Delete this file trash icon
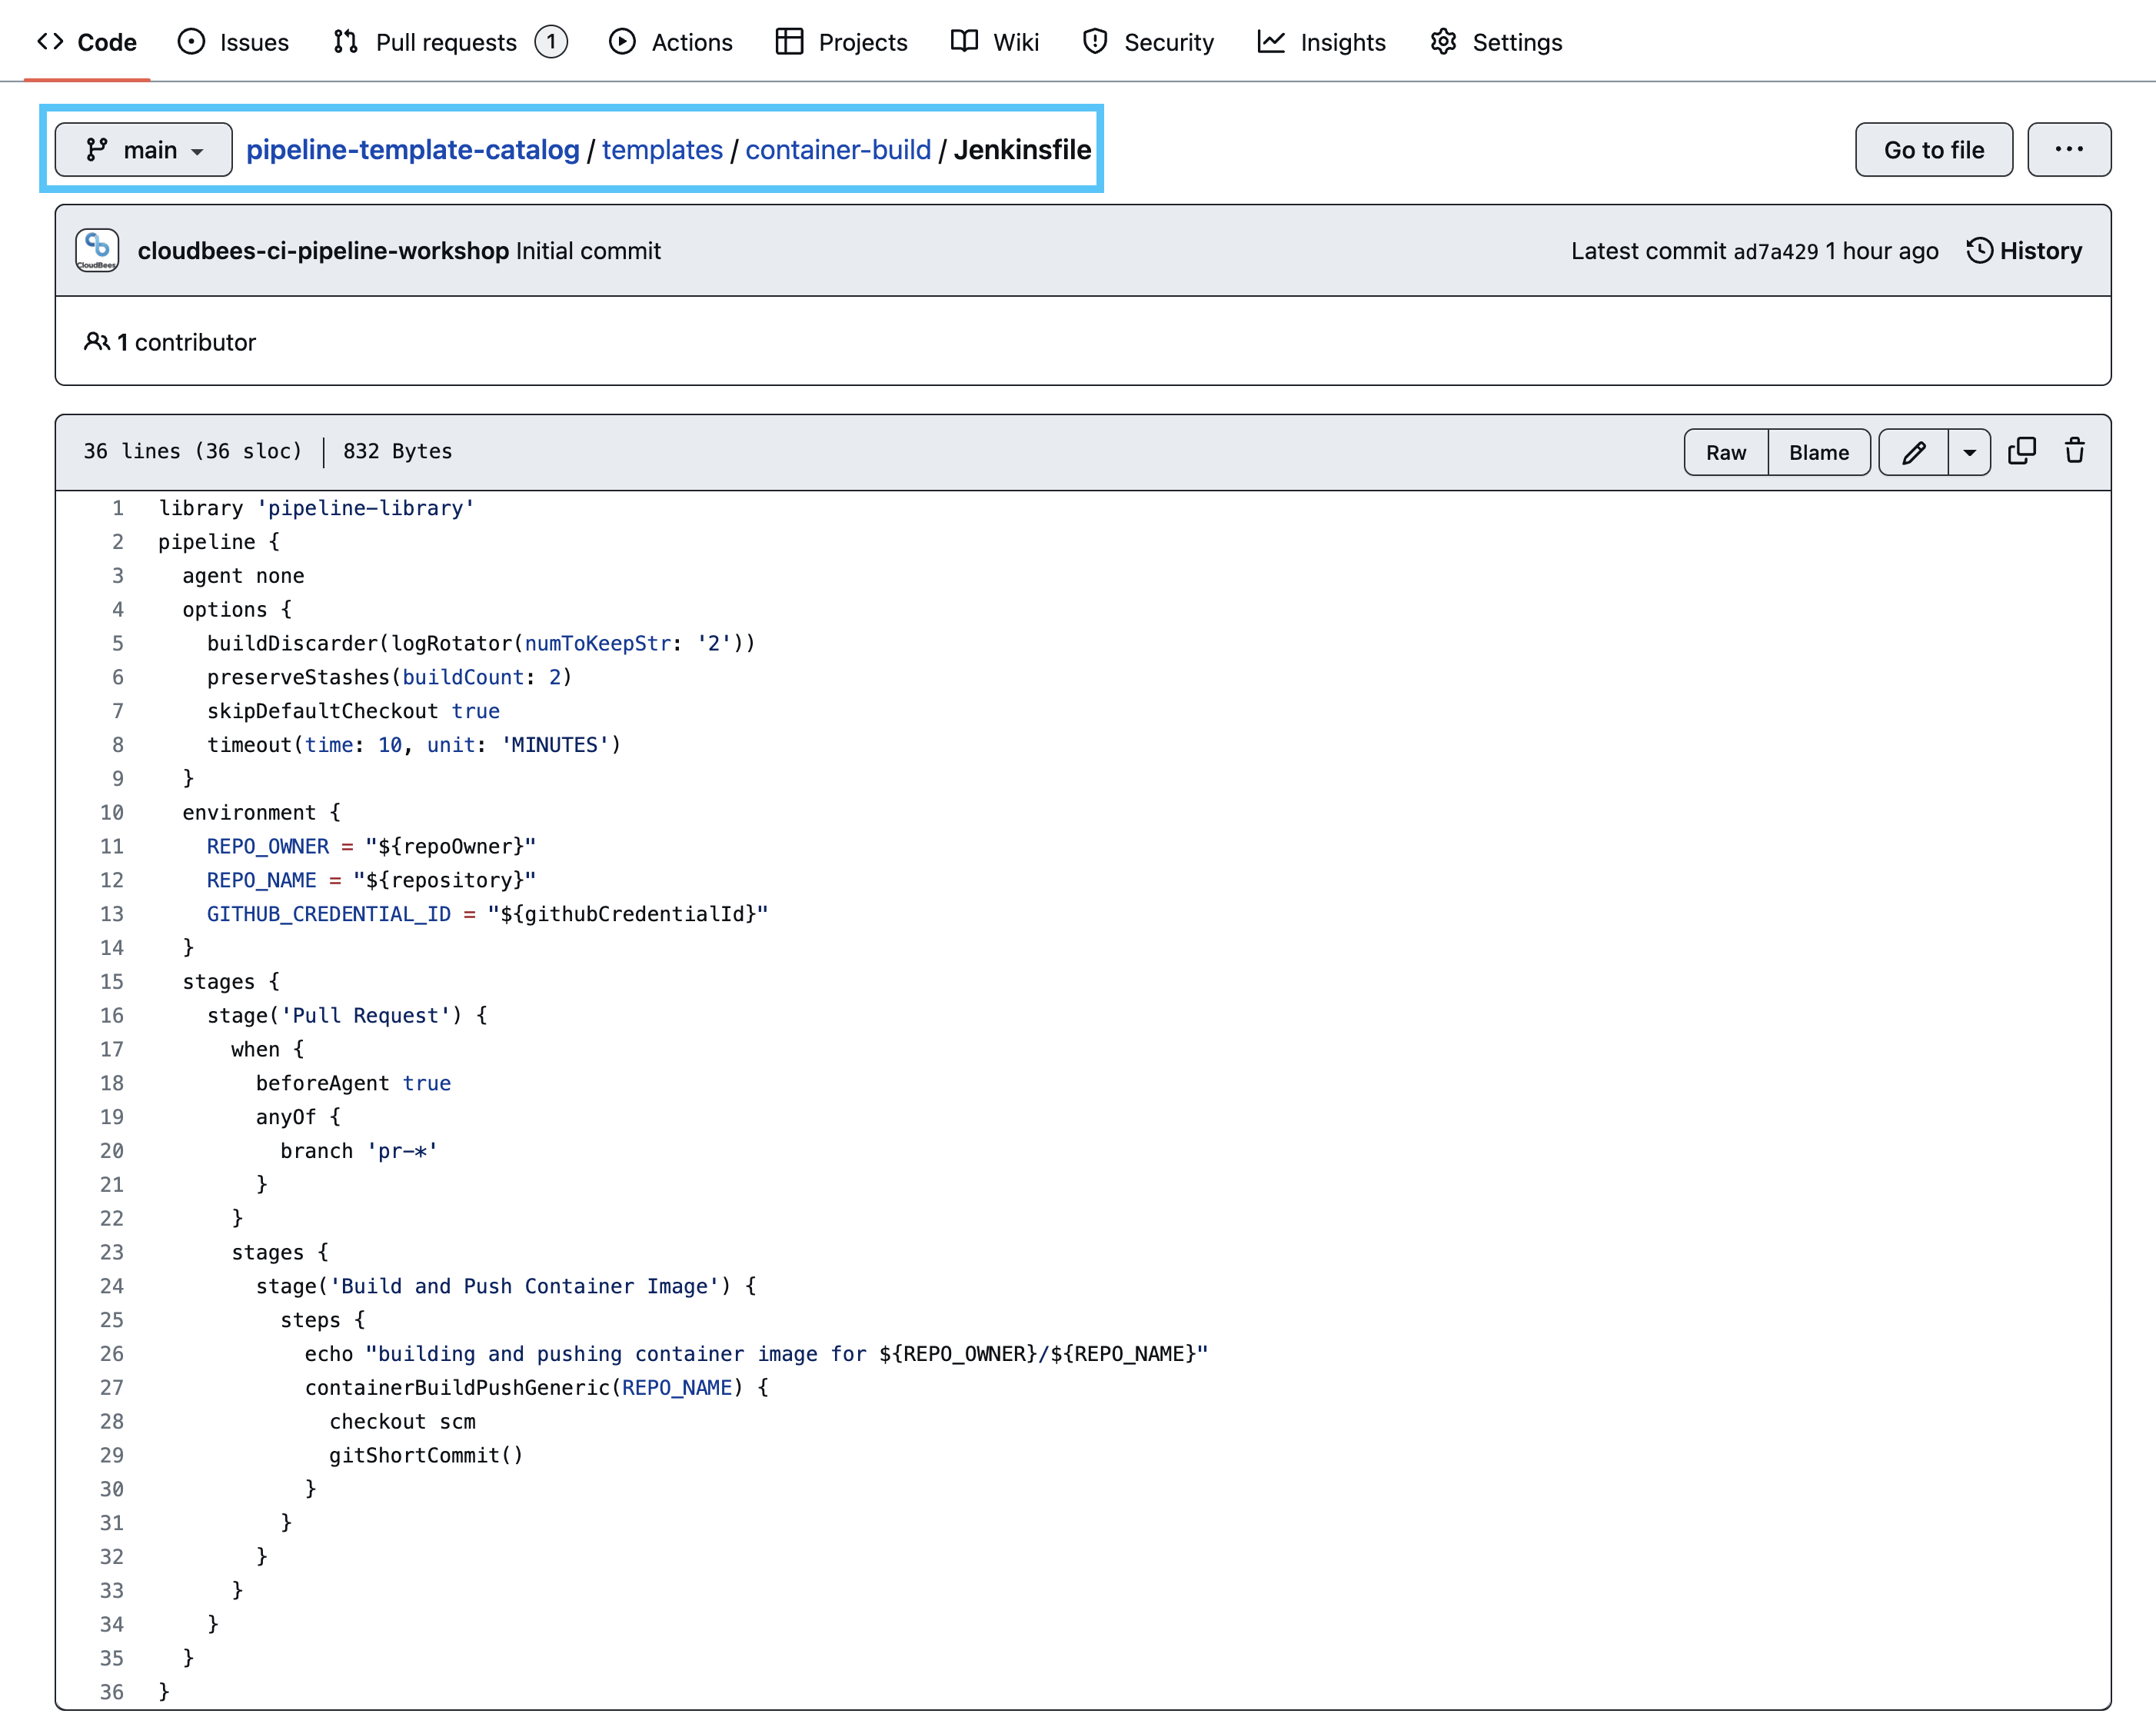This screenshot has width=2156, height=1727. tap(2075, 451)
